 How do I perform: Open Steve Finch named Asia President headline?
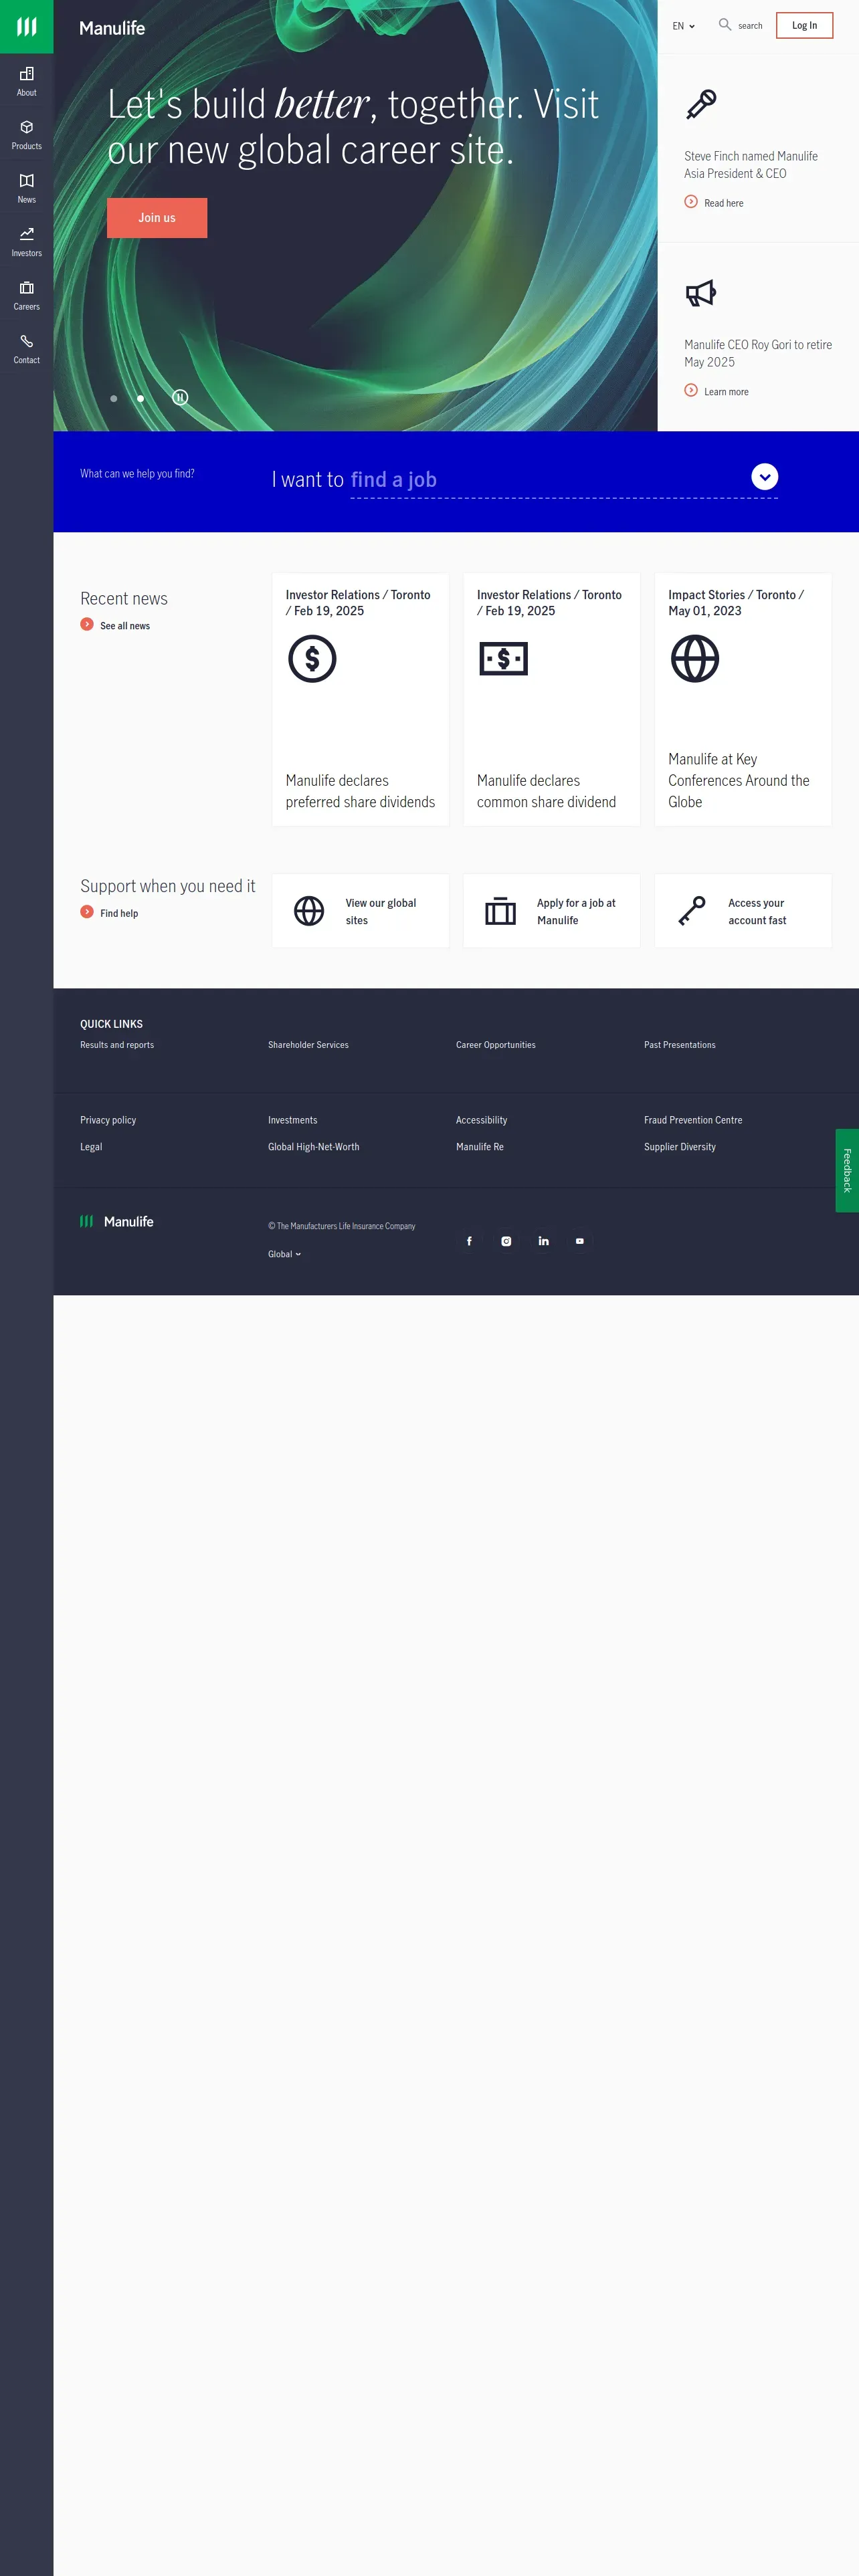[751, 165]
